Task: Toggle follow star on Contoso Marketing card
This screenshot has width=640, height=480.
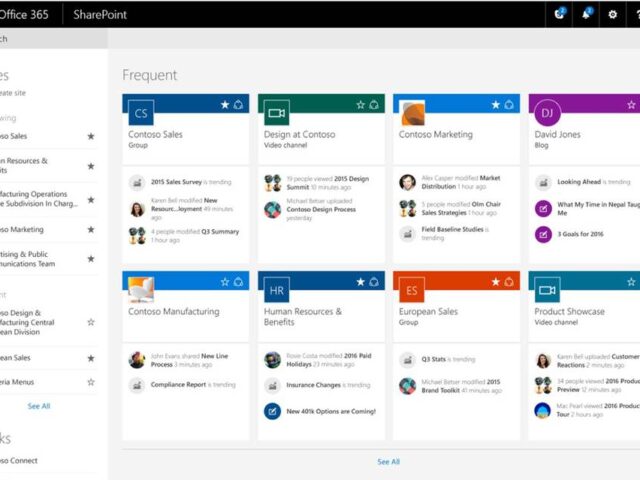Action: click(x=496, y=105)
